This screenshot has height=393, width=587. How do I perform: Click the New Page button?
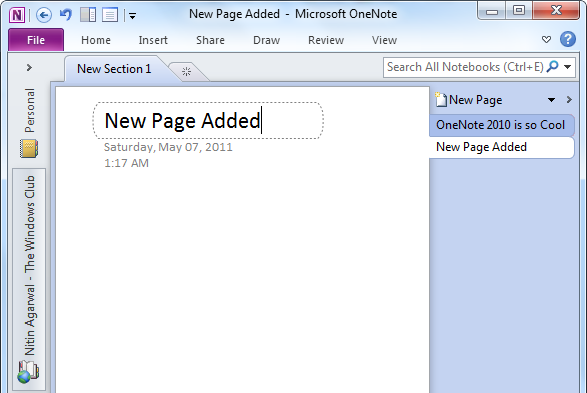coord(469,100)
